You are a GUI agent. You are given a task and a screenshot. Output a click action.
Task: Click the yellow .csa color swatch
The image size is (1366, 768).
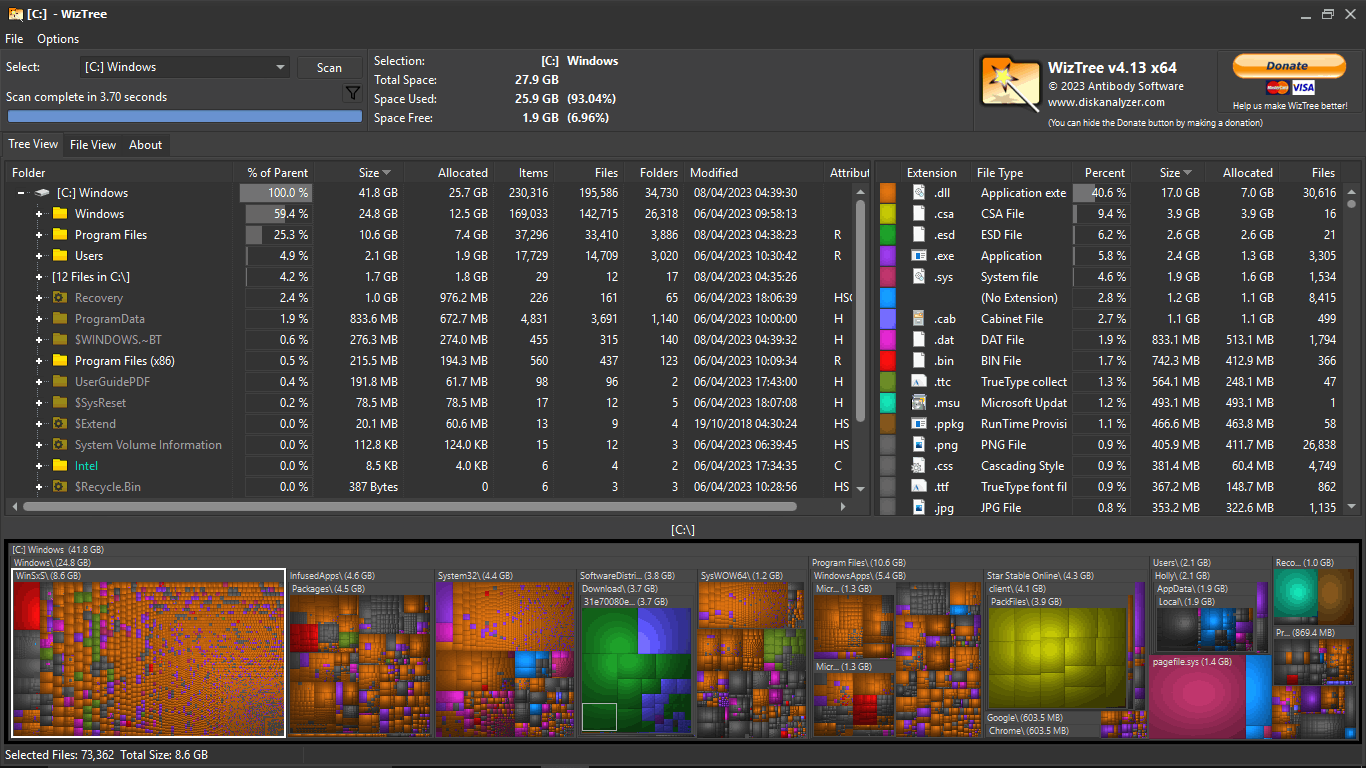pos(887,214)
